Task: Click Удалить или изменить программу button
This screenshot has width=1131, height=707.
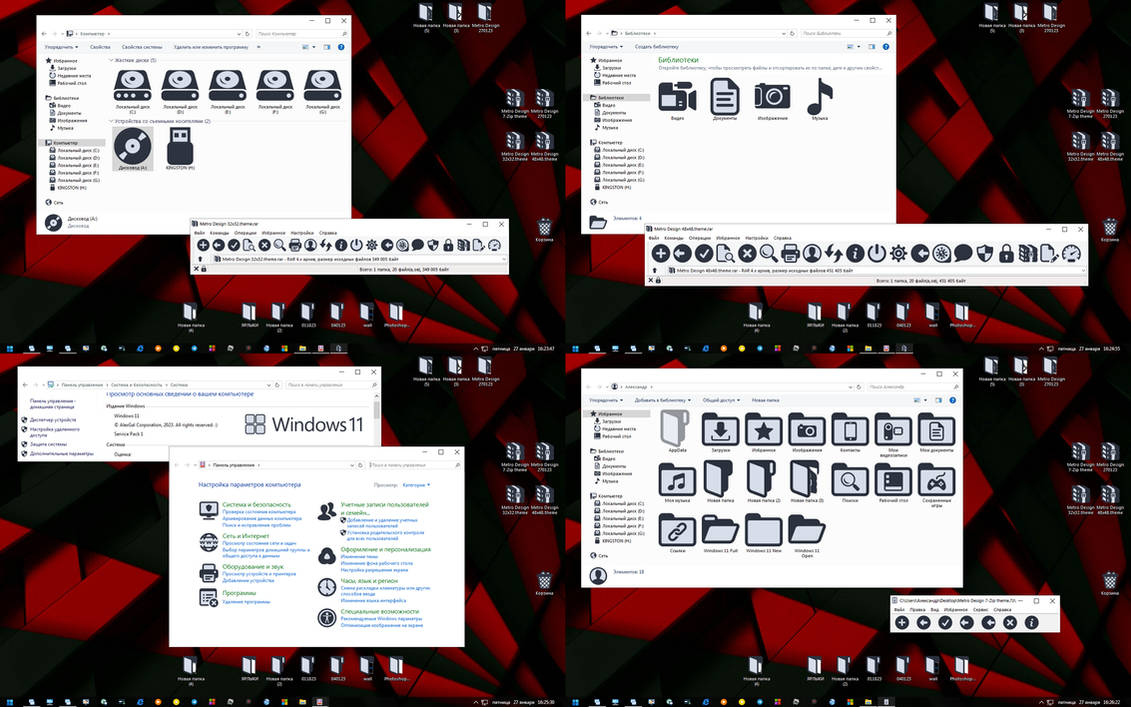Action: coord(211,47)
